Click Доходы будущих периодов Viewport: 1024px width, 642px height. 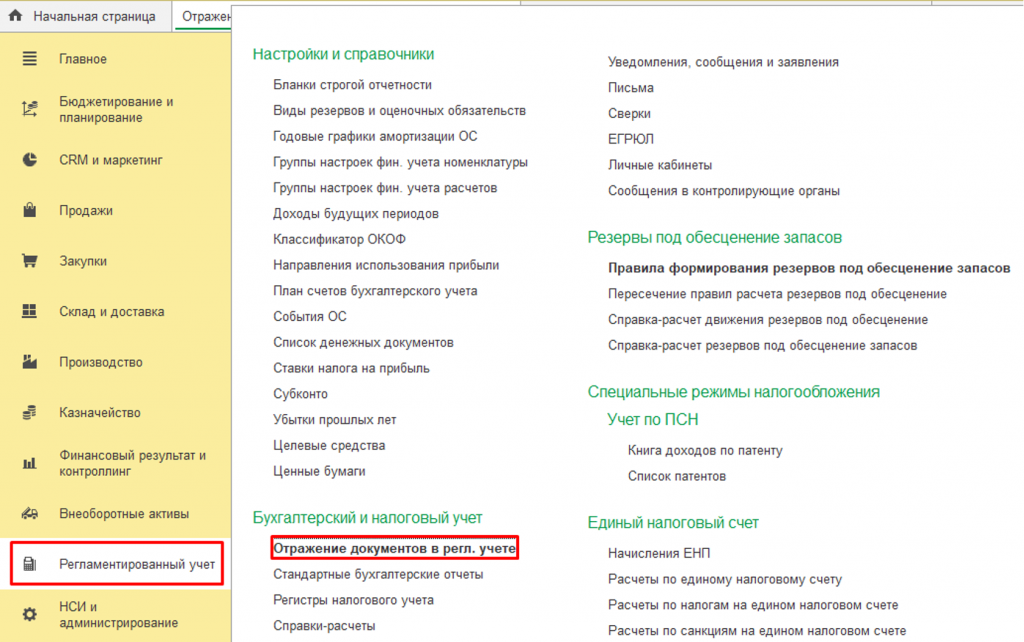pos(356,214)
